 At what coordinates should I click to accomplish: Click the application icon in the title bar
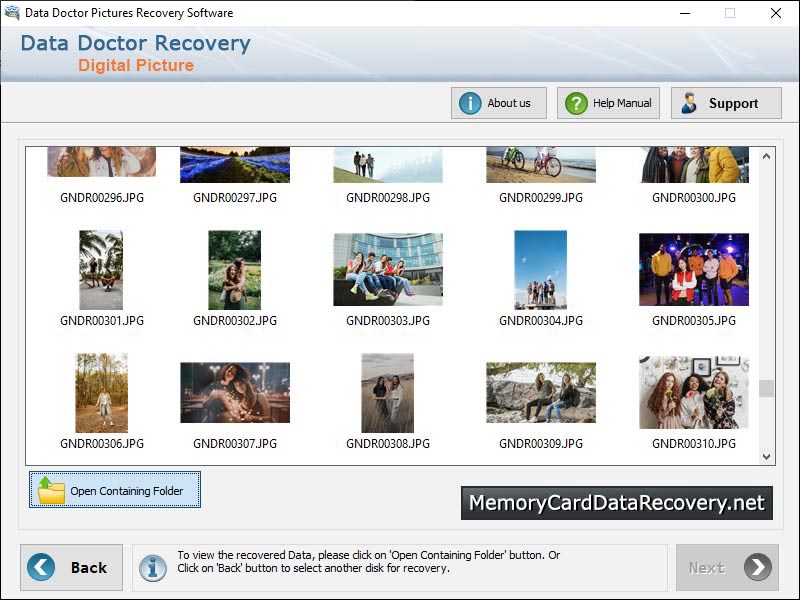[x=12, y=13]
